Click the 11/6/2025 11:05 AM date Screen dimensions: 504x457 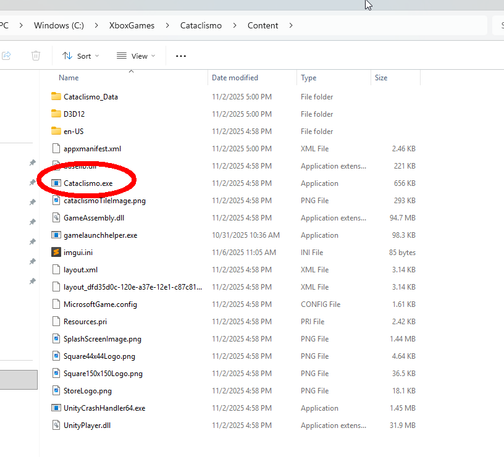(x=244, y=252)
